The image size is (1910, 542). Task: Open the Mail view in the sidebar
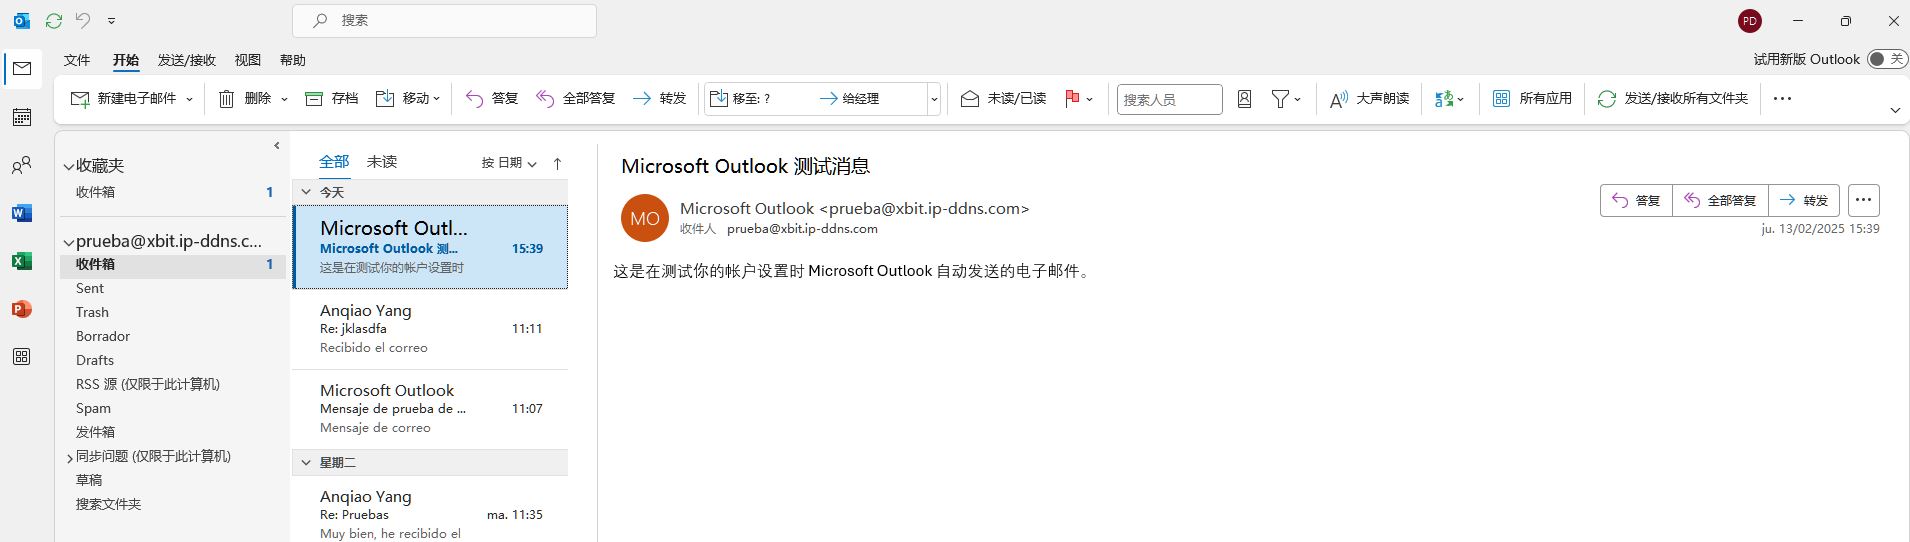22,69
